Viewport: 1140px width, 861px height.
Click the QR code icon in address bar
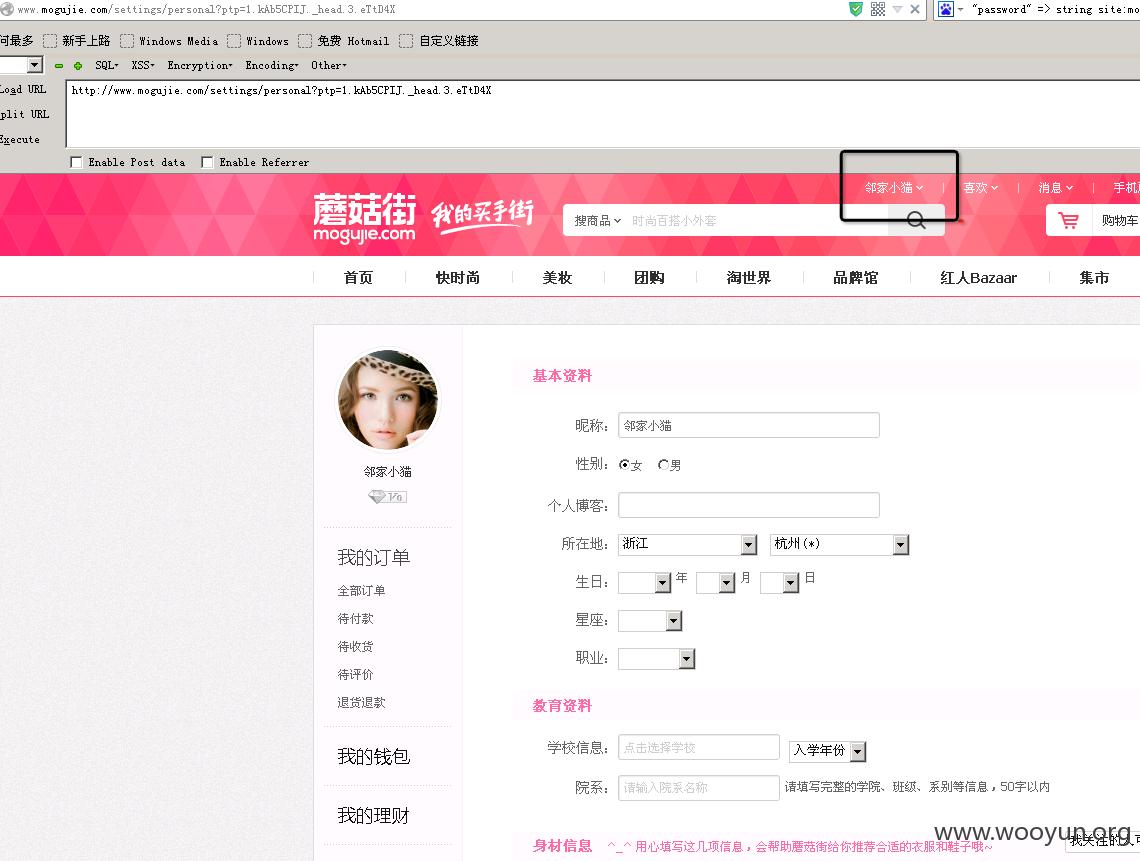click(x=878, y=9)
